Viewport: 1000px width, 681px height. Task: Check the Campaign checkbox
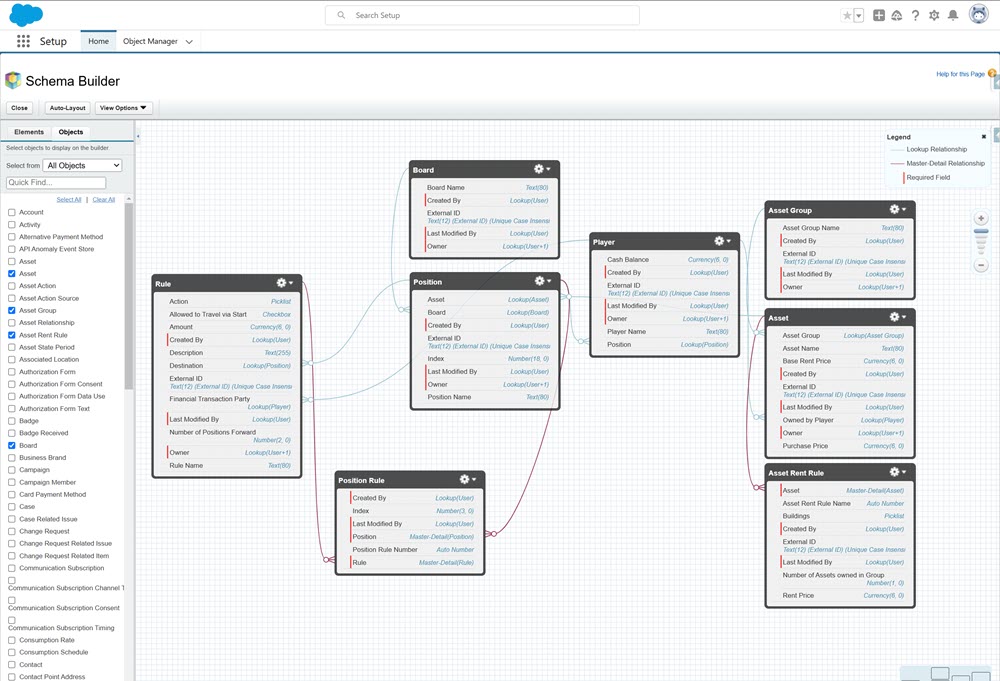11,470
